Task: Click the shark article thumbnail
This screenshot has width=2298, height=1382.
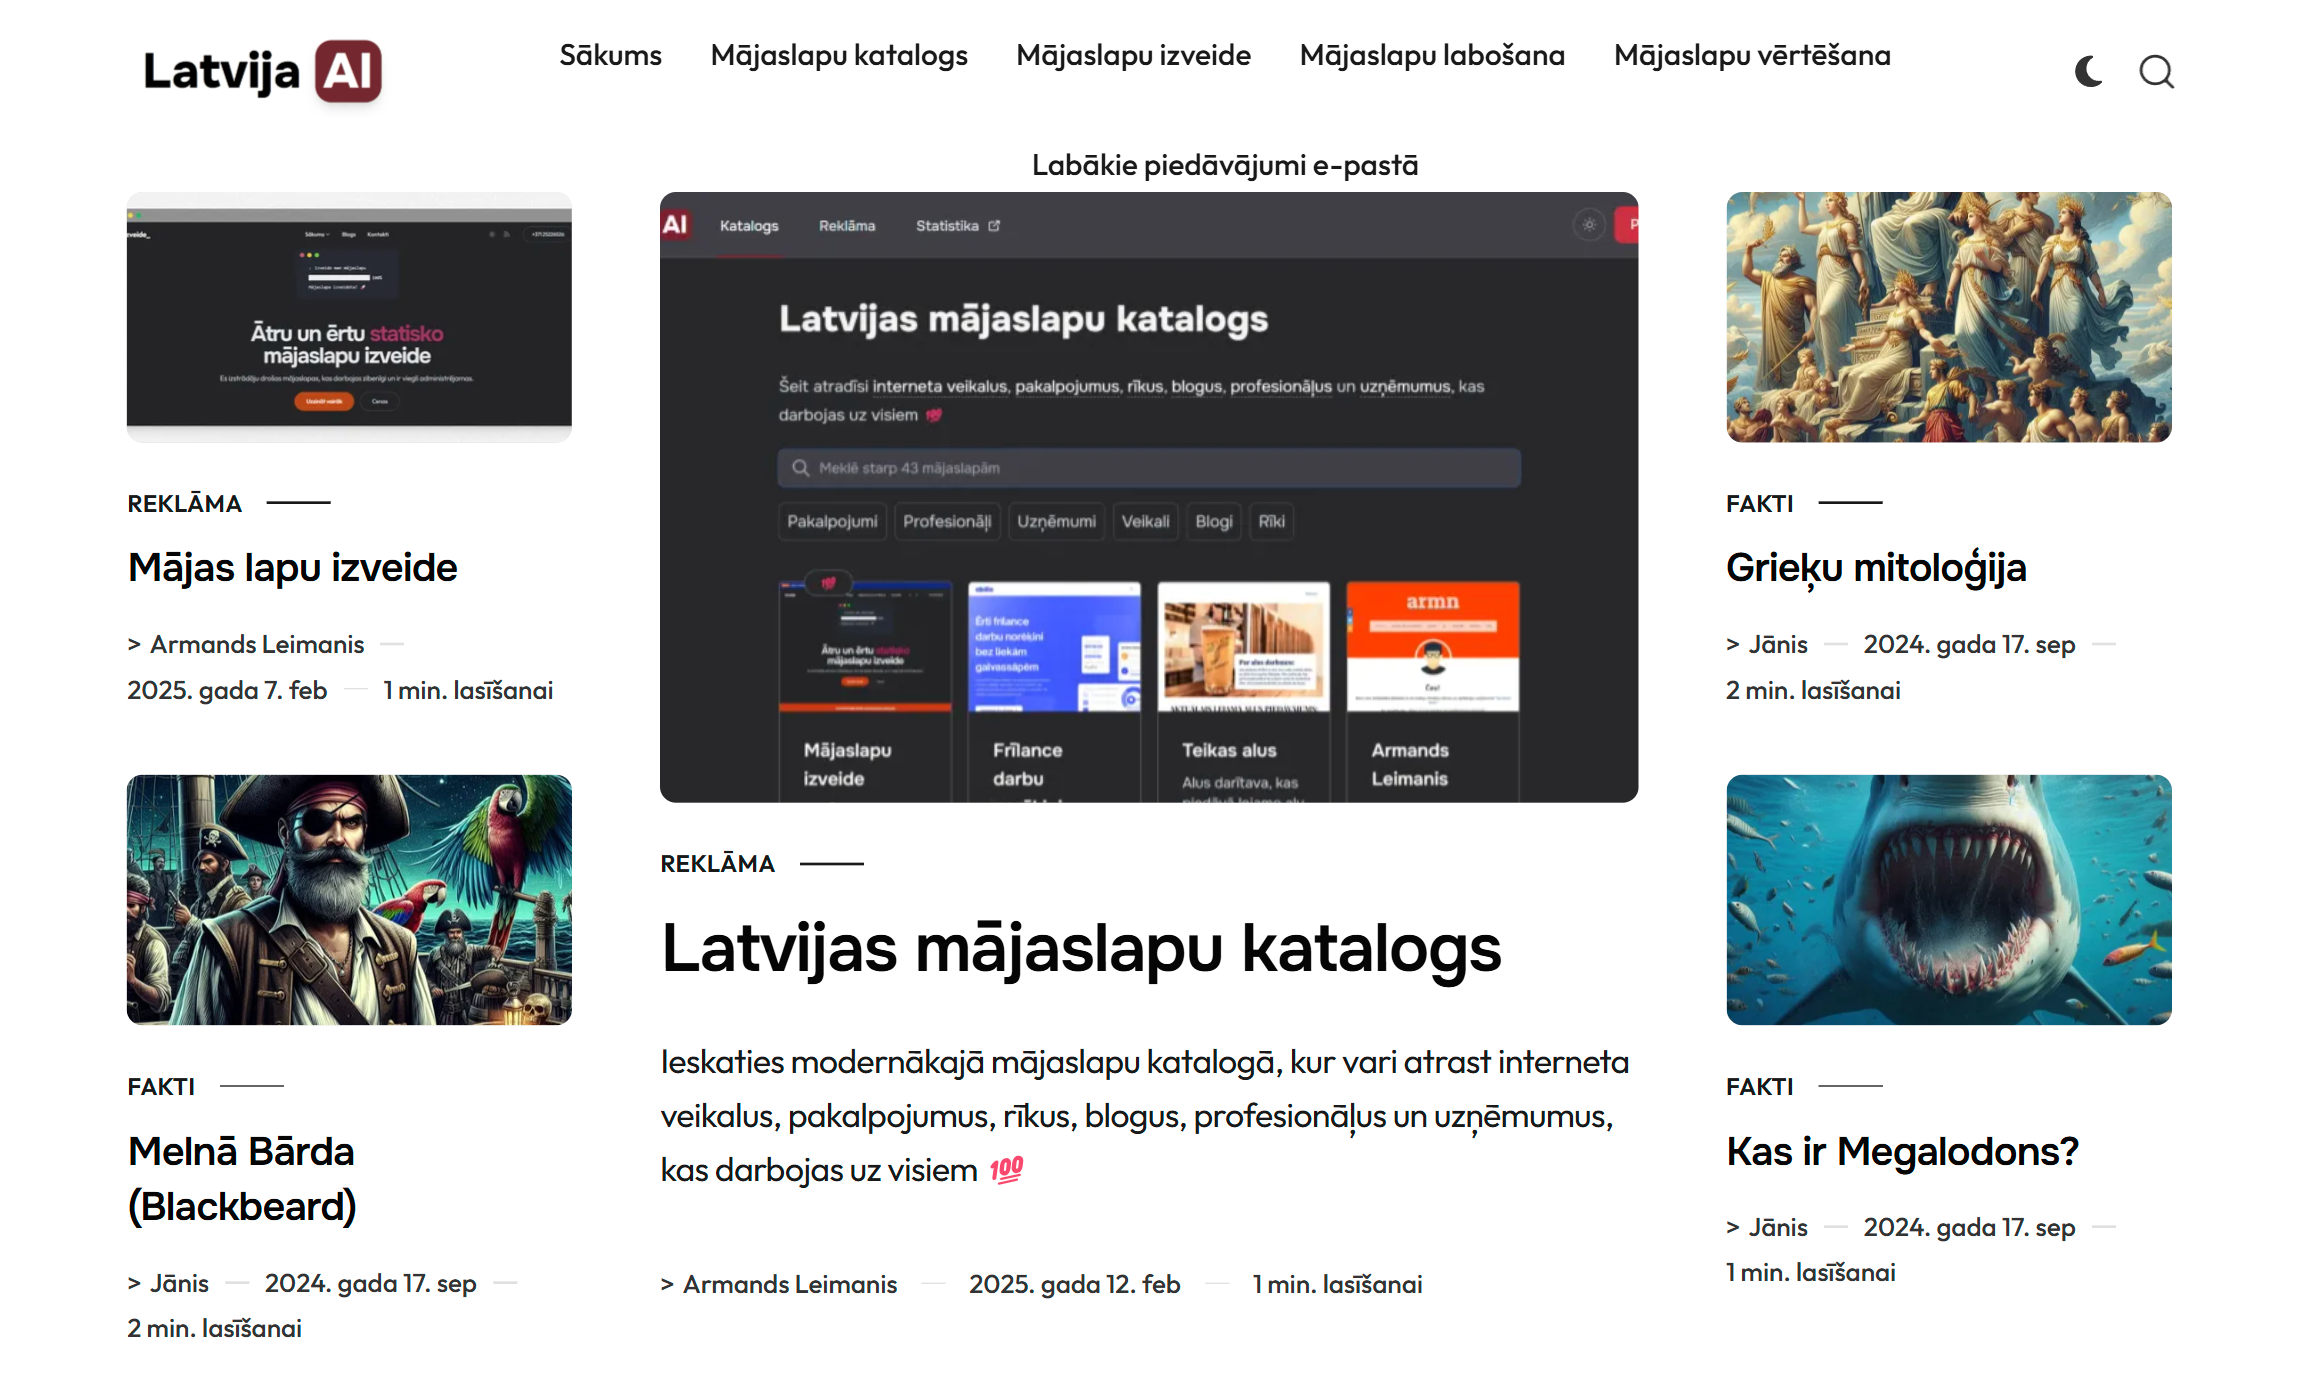Action: pos(1947,900)
